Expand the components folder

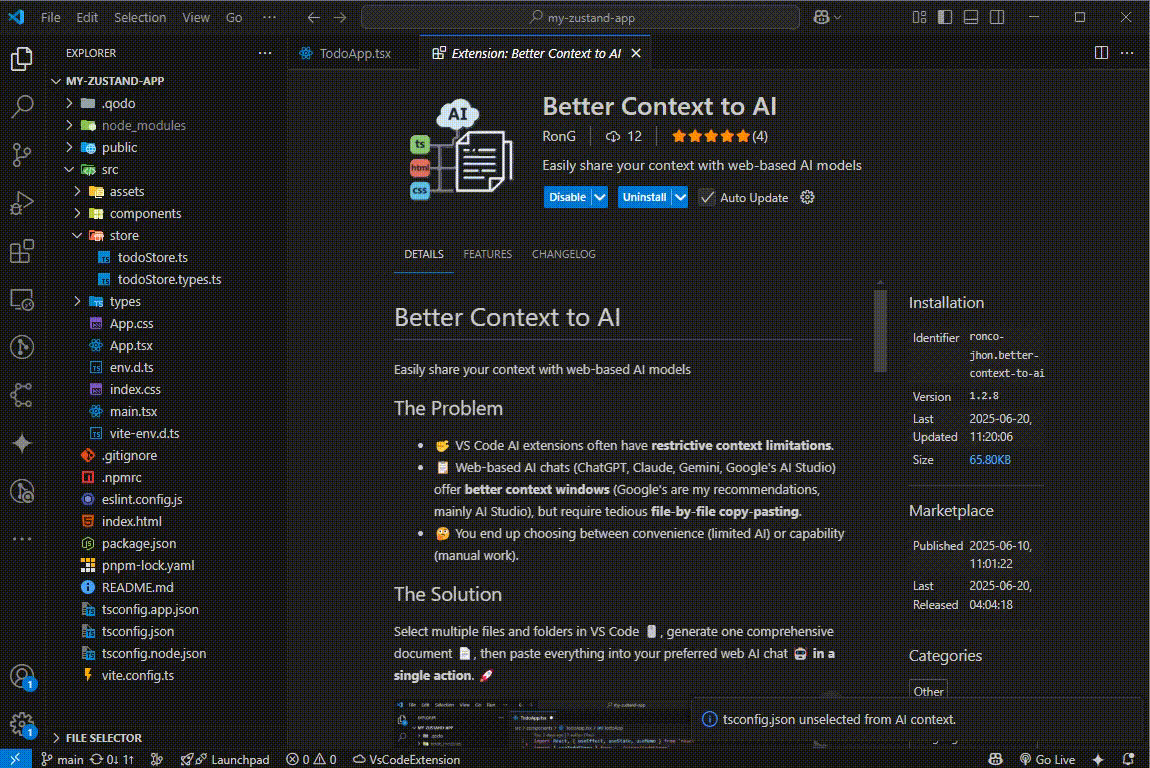click(x=78, y=213)
